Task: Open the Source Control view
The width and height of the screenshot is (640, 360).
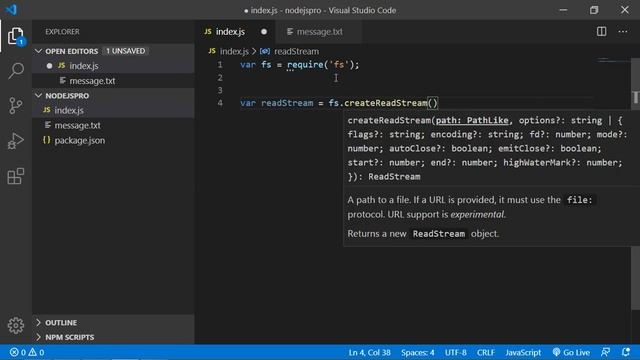Action: [16, 106]
